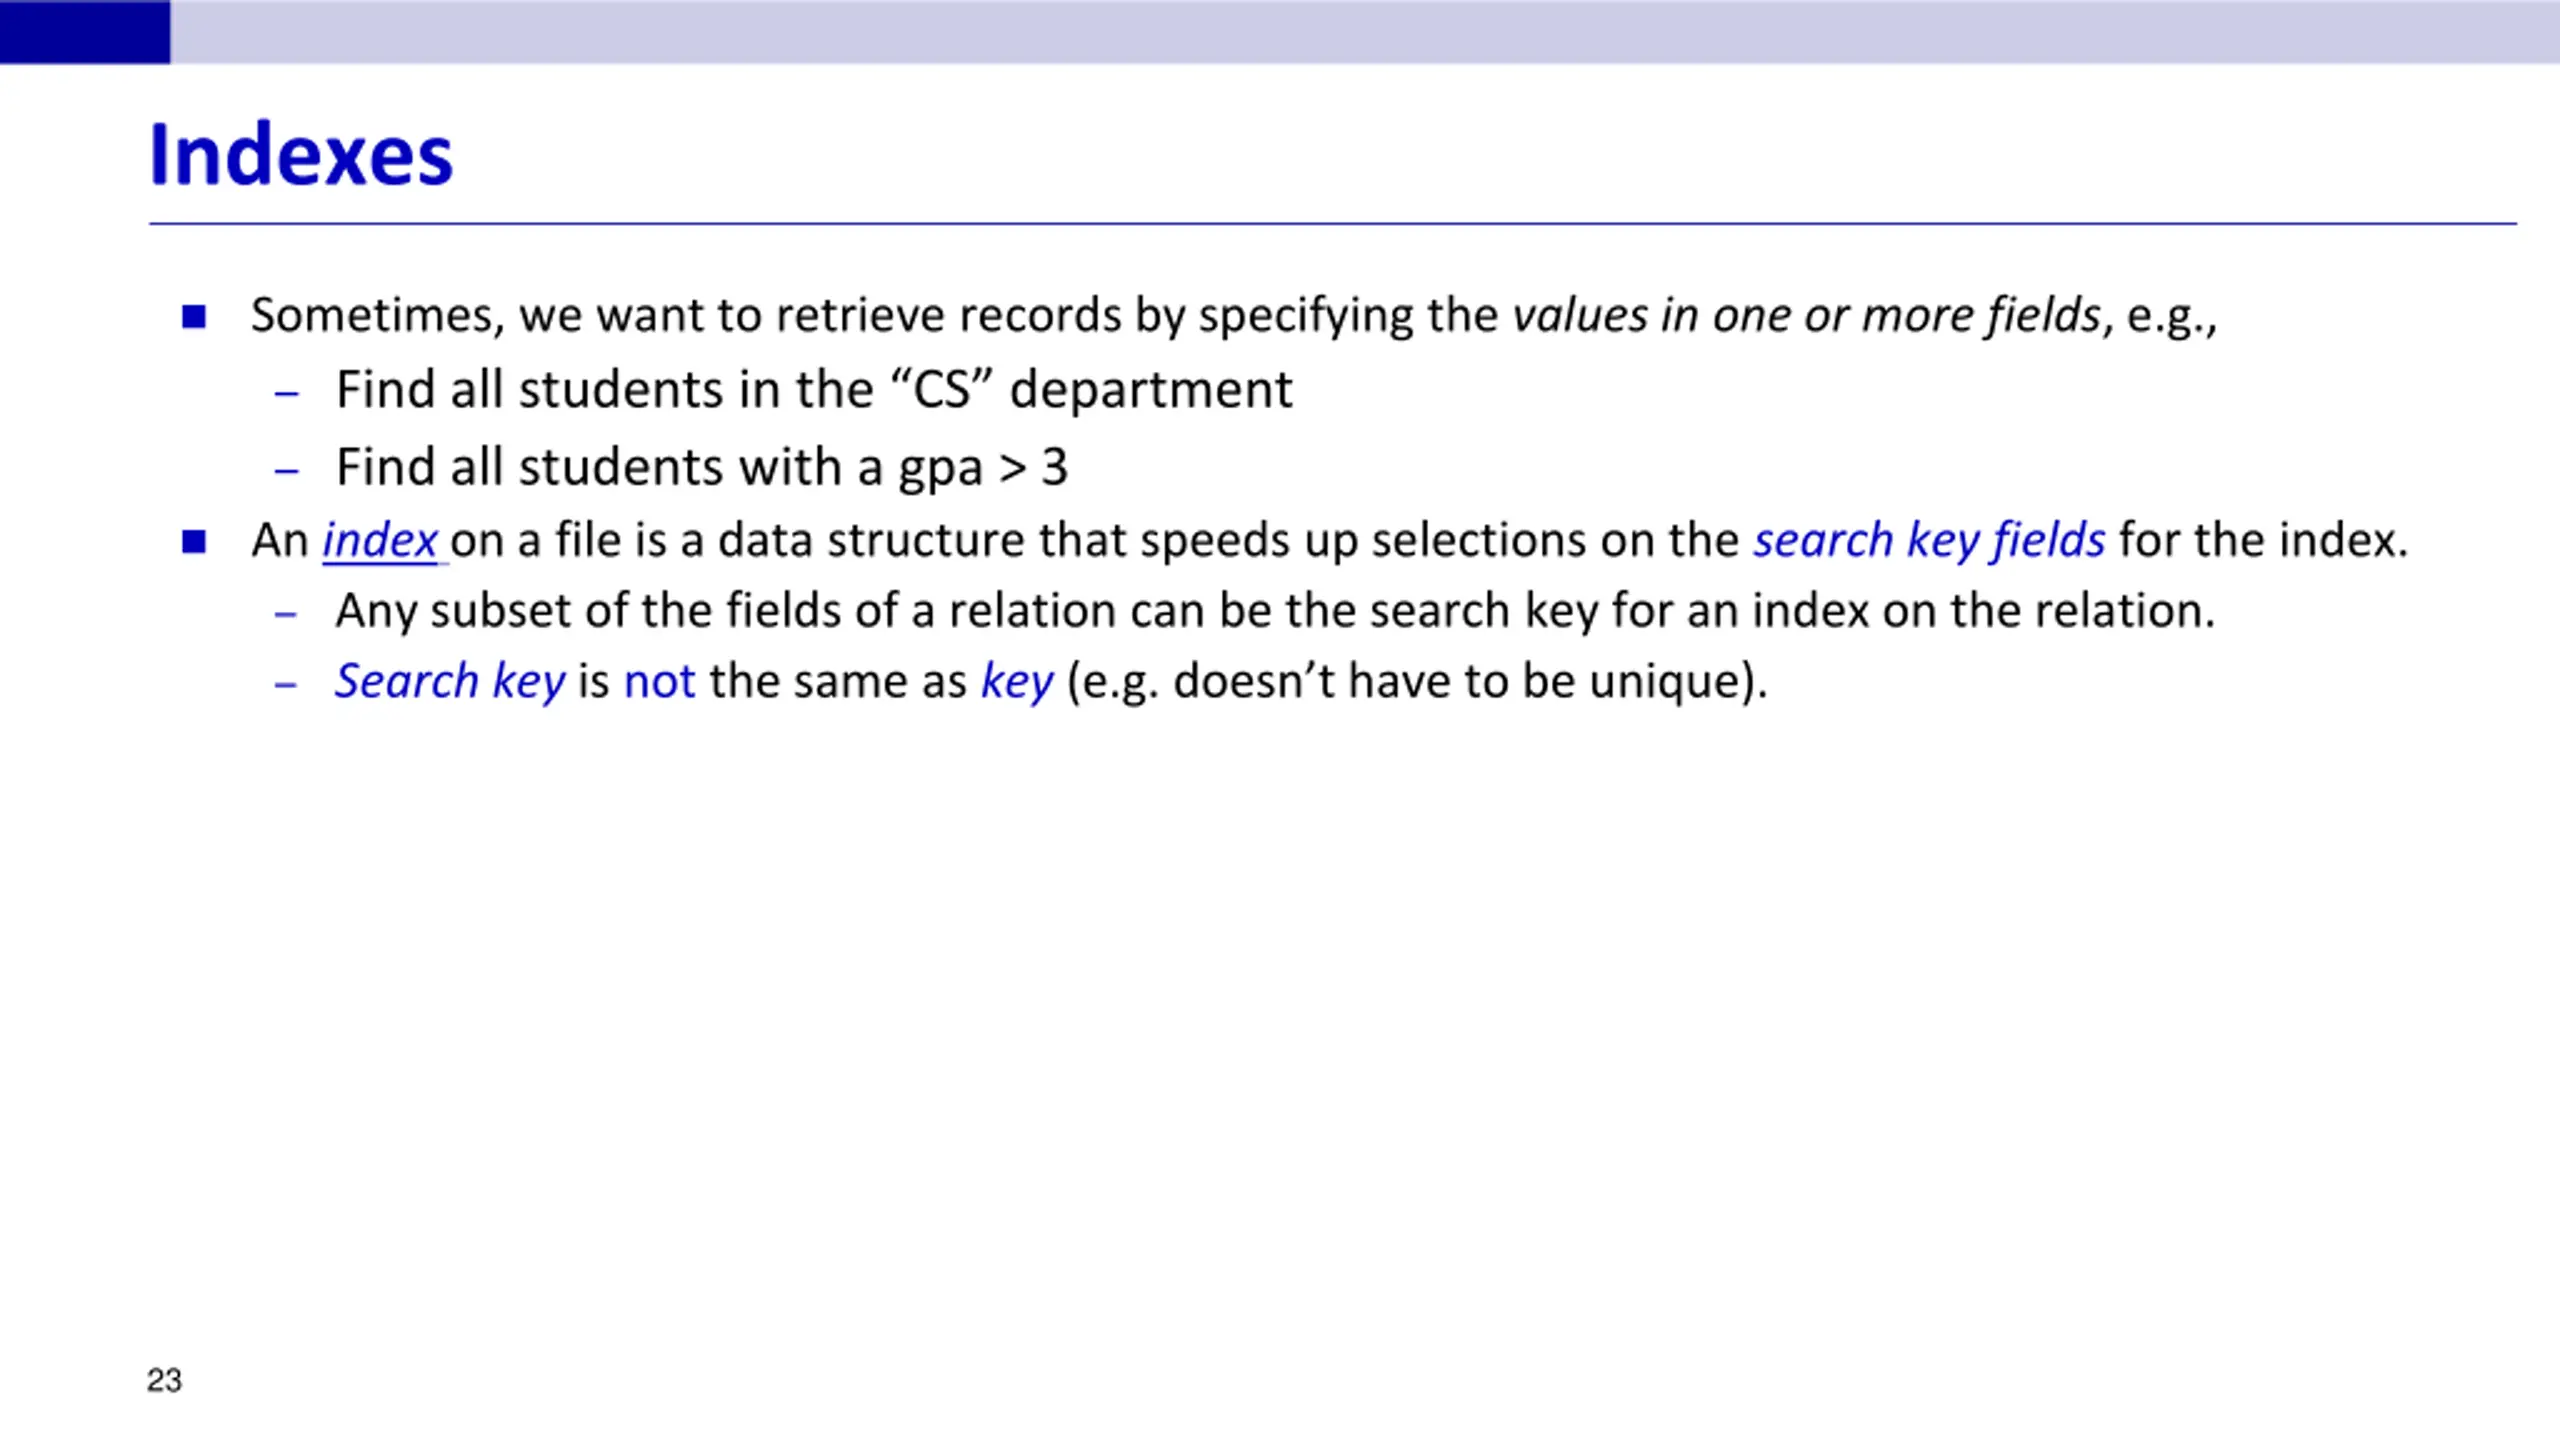Click the dash before 'Search key is not'
Image resolution: width=2560 pixels, height=1440 pixels.
[x=287, y=685]
